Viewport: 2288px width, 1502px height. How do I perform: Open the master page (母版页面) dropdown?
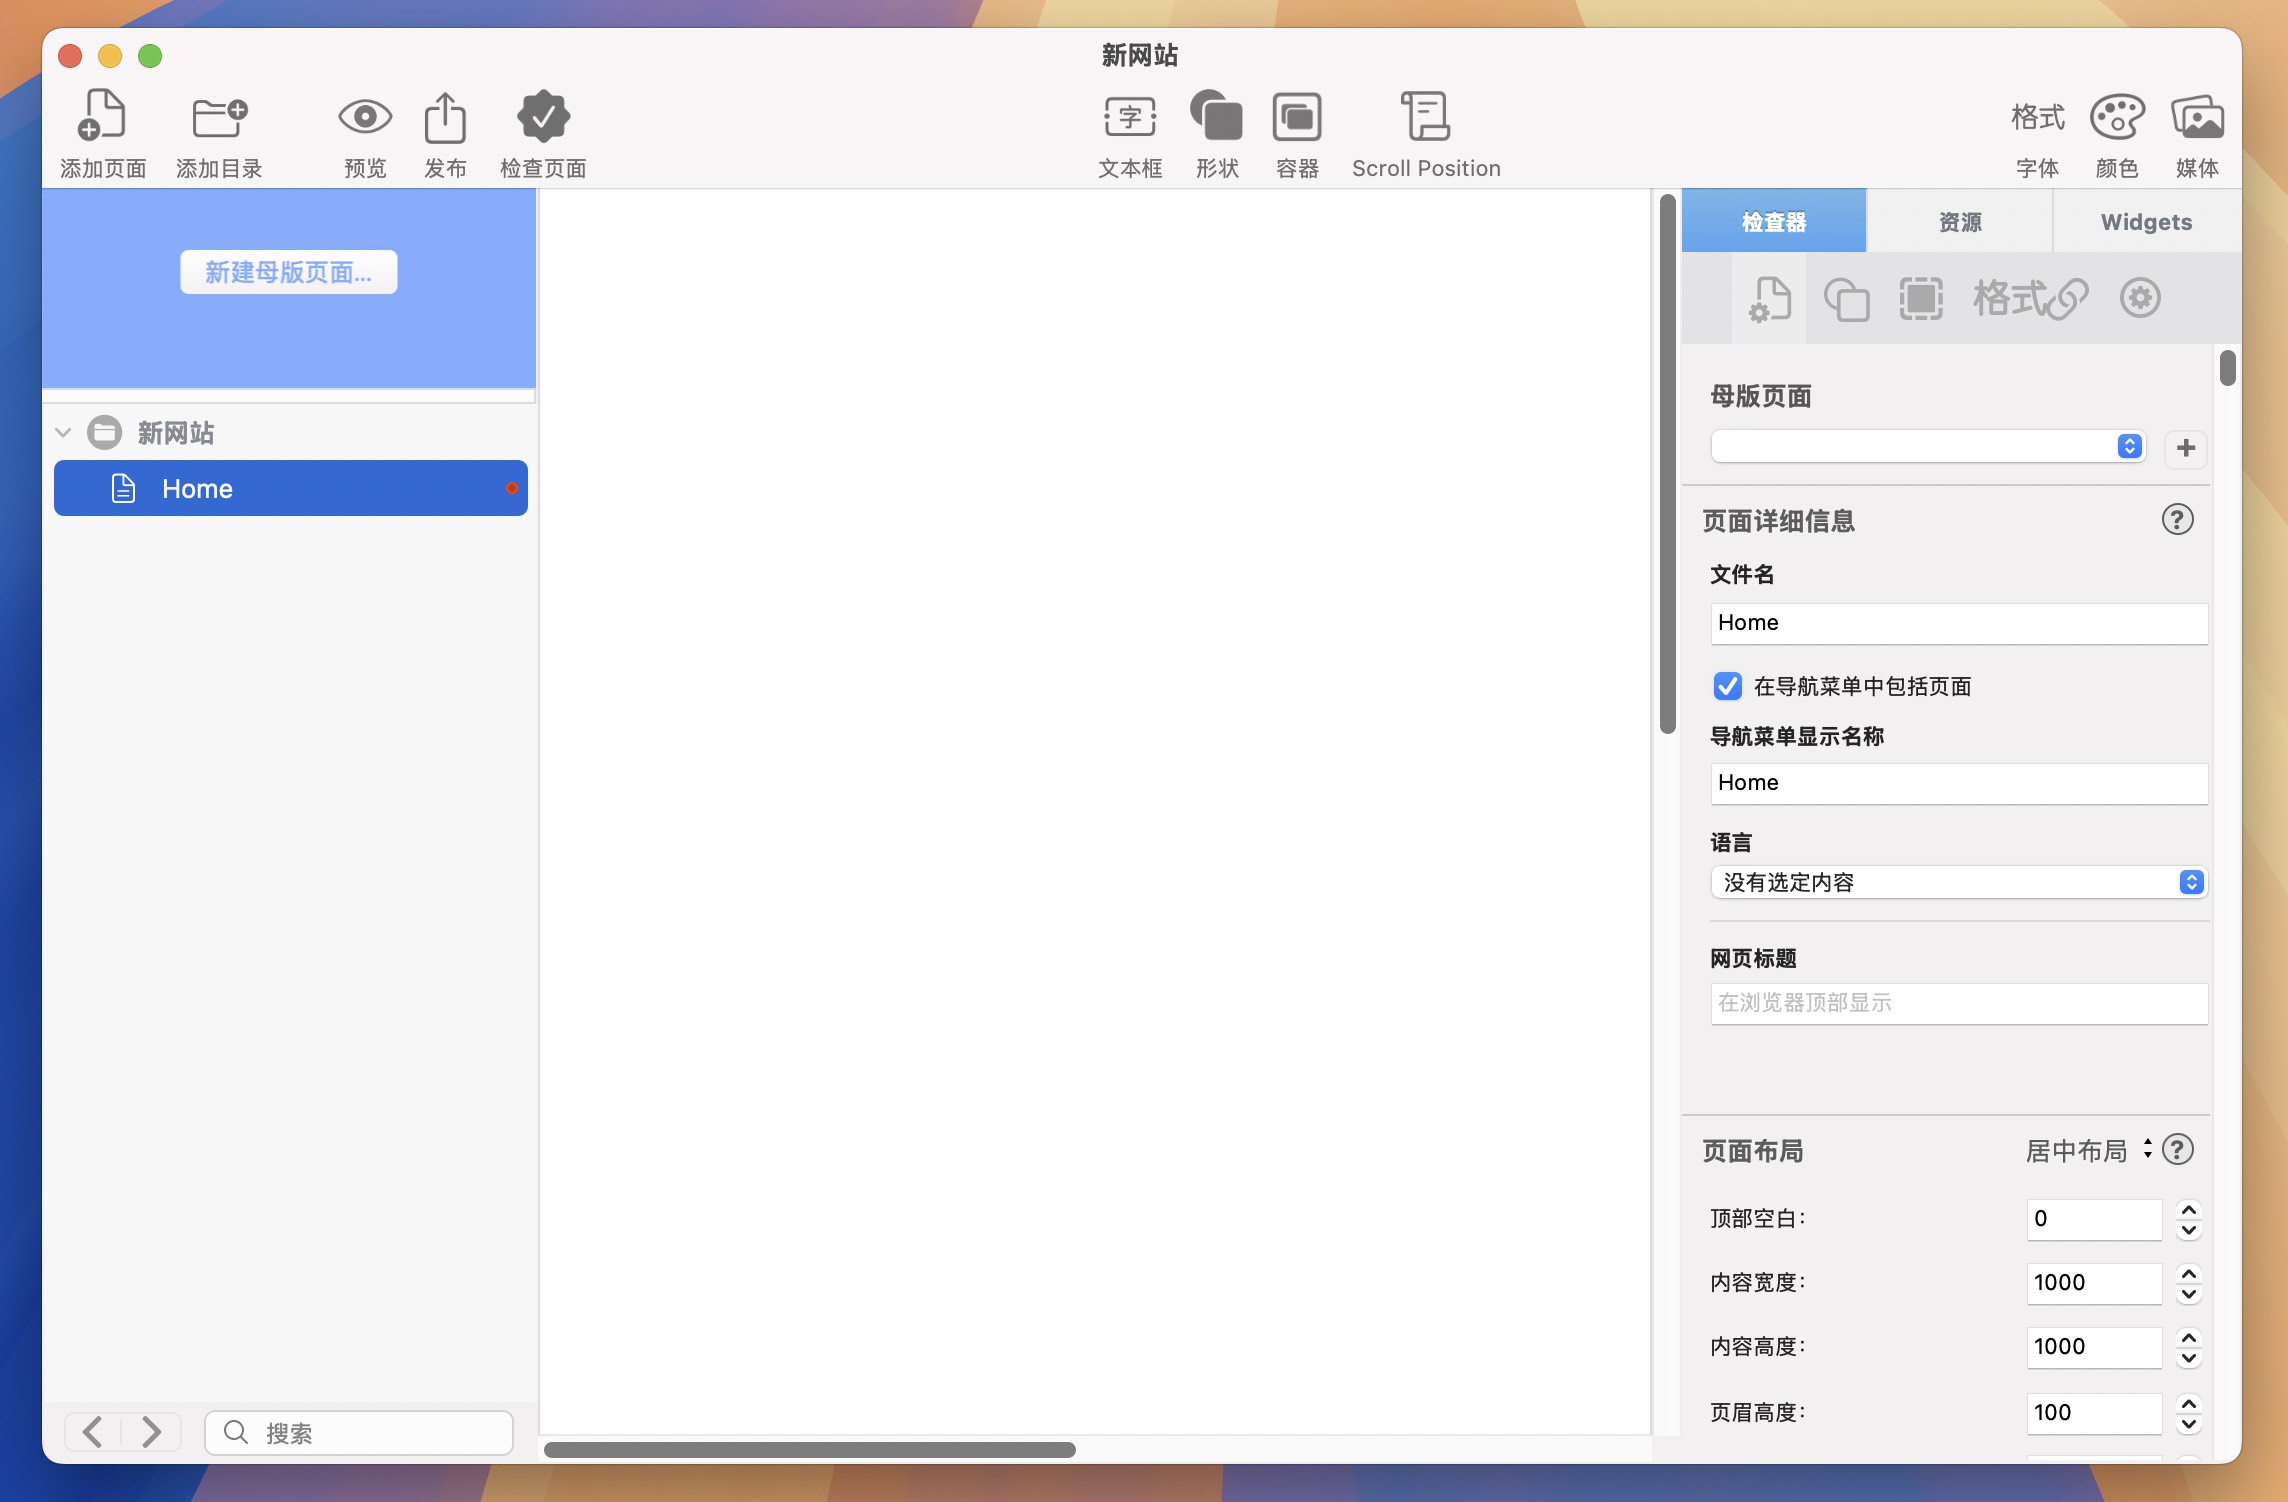coord(1927,447)
